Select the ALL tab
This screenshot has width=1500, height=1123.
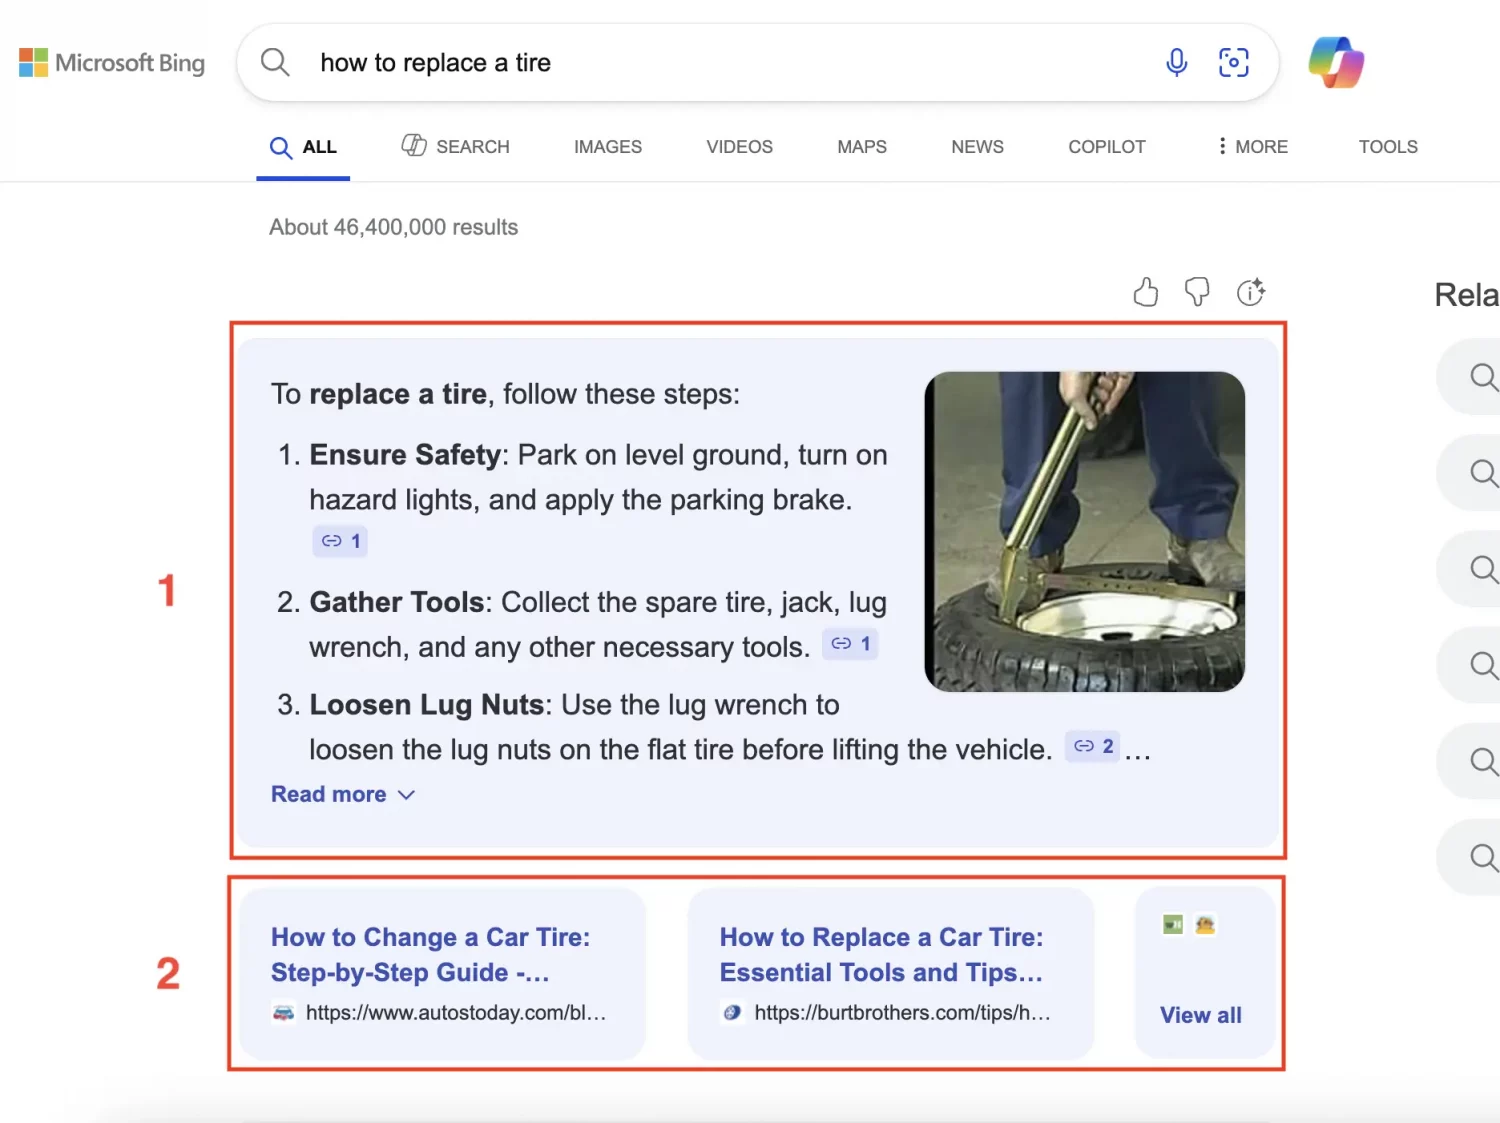point(303,147)
